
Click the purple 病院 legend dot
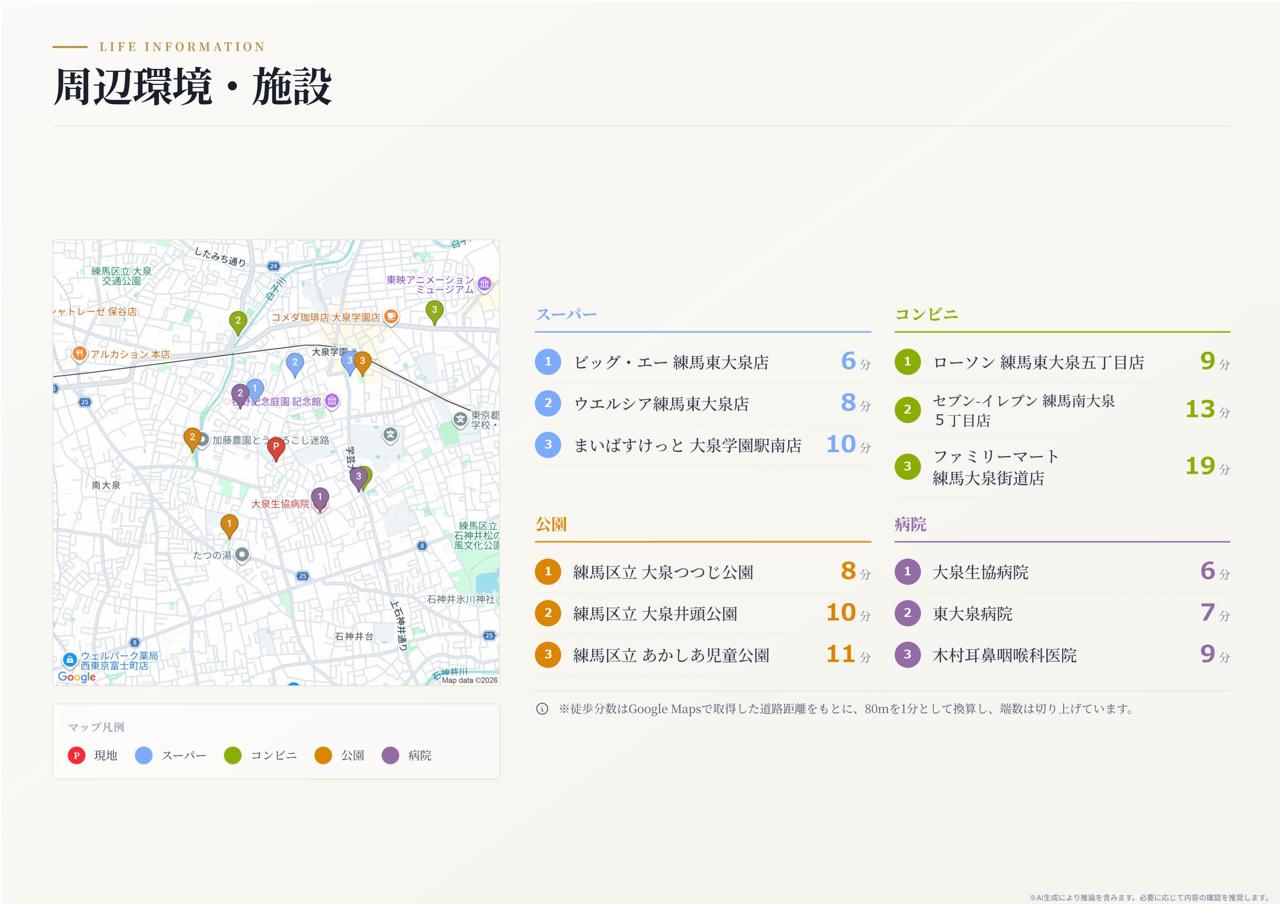(x=390, y=755)
